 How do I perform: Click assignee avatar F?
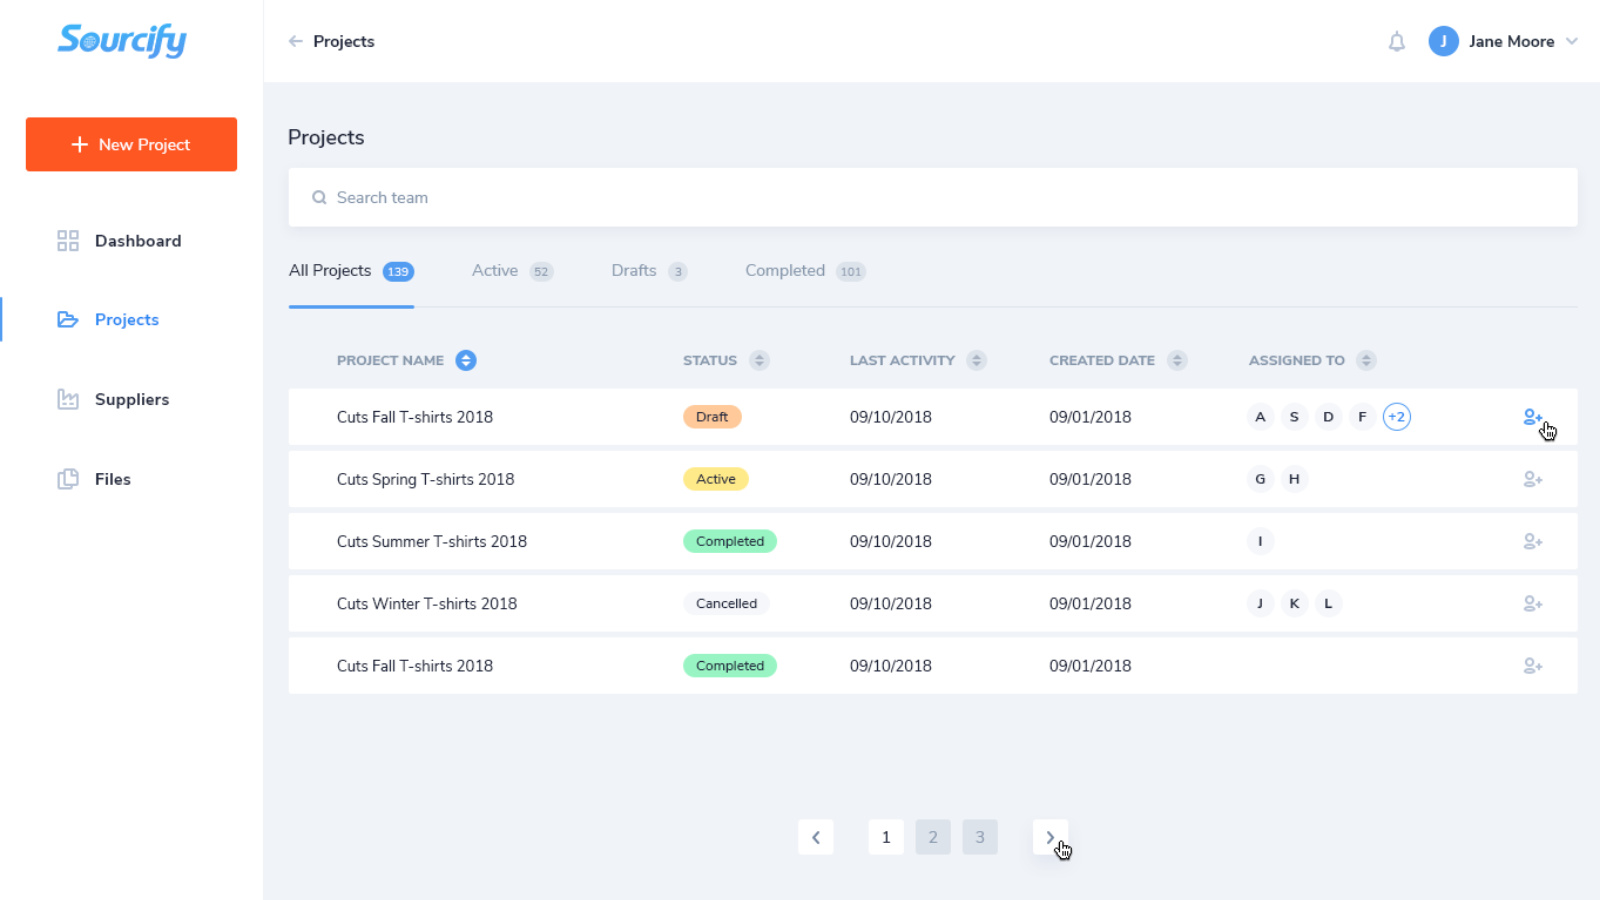(1362, 417)
